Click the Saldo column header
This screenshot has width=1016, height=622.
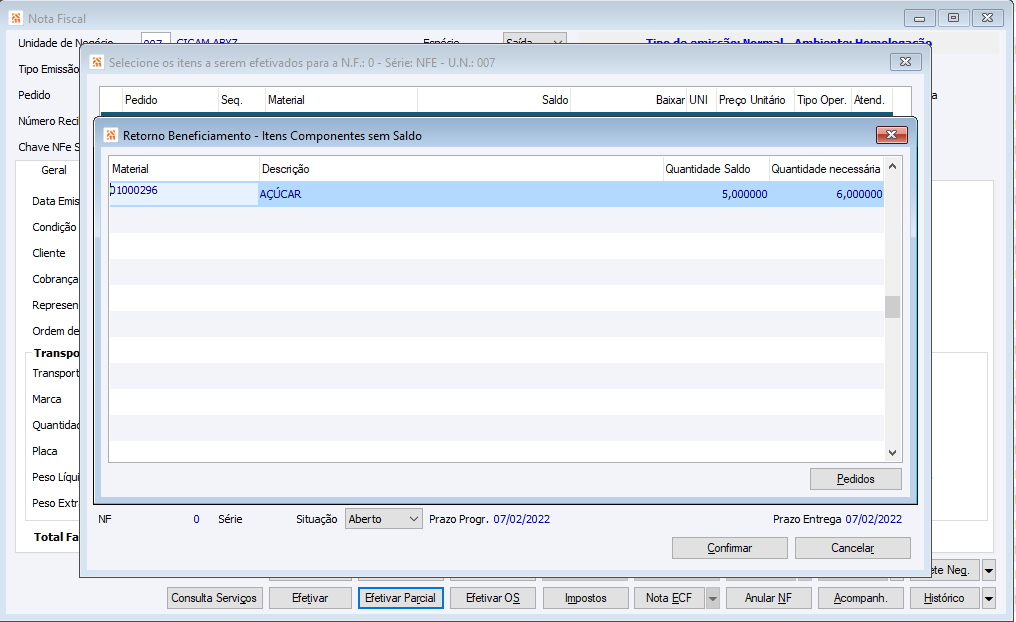coord(494,100)
